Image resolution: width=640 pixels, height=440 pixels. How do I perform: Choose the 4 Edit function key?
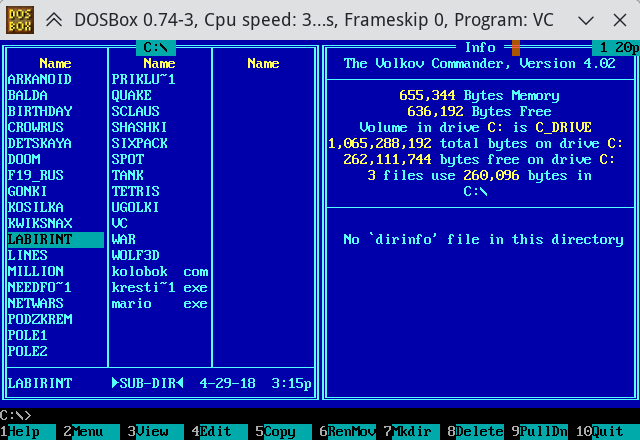220,431
